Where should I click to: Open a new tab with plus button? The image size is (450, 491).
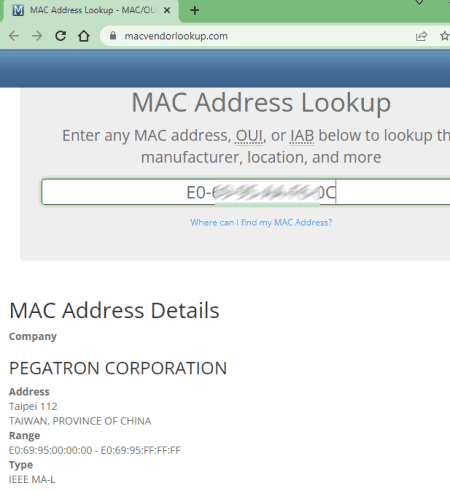tap(195, 10)
